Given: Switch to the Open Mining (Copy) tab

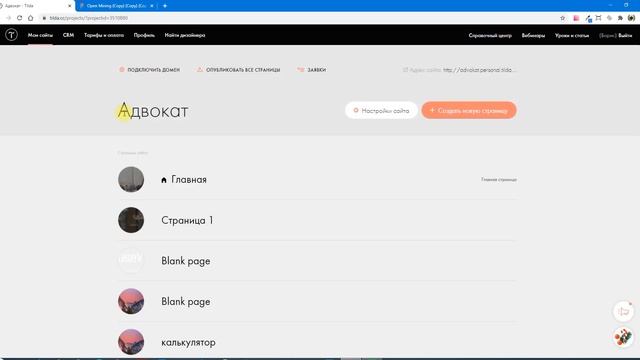Looking at the screenshot, I should coord(115,6).
